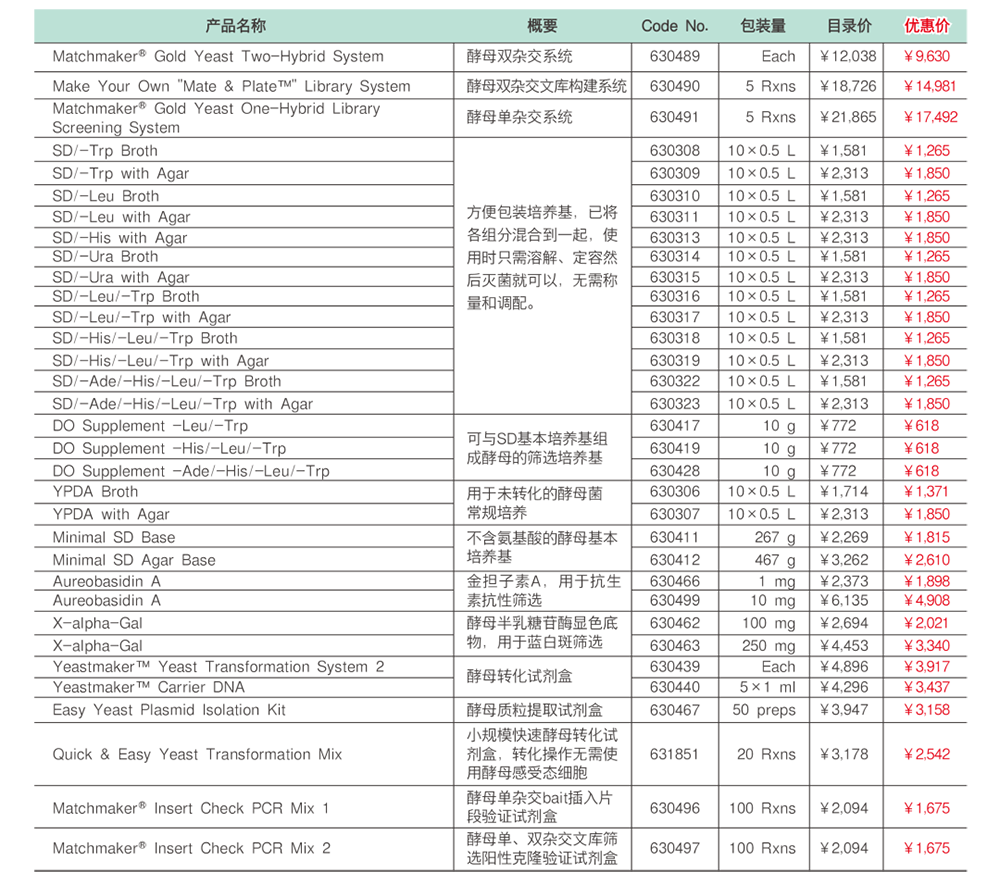Viewport: 1000px width, 885px height.
Task: Select Yeastmaker Yeast Transformation System 2
Action: pyautogui.click(x=218, y=668)
